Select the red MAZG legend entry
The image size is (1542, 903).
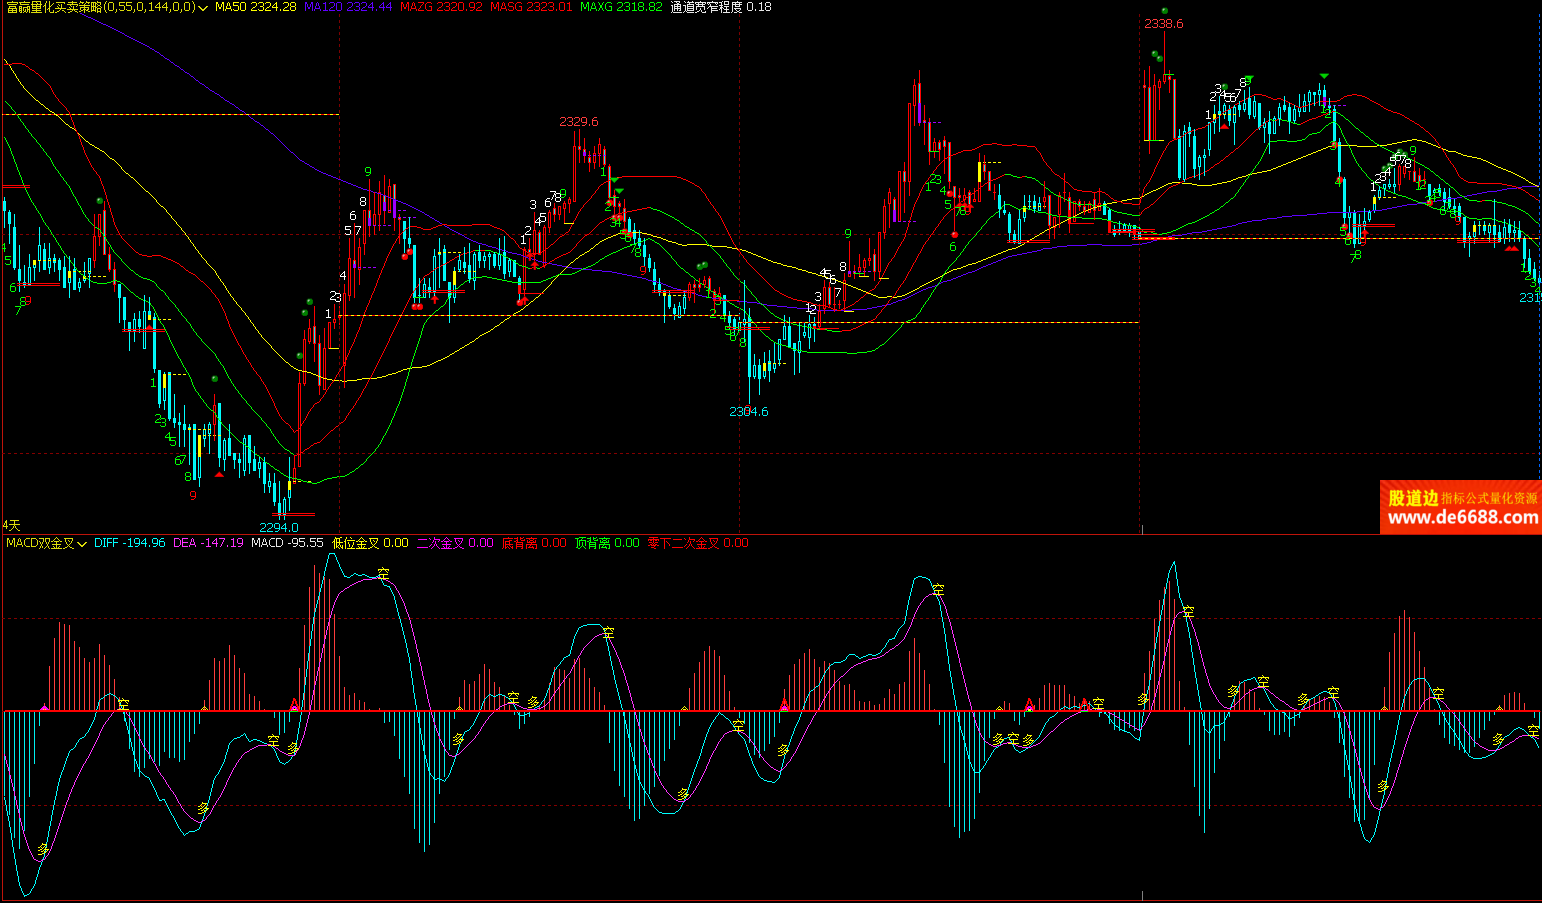tap(440, 7)
